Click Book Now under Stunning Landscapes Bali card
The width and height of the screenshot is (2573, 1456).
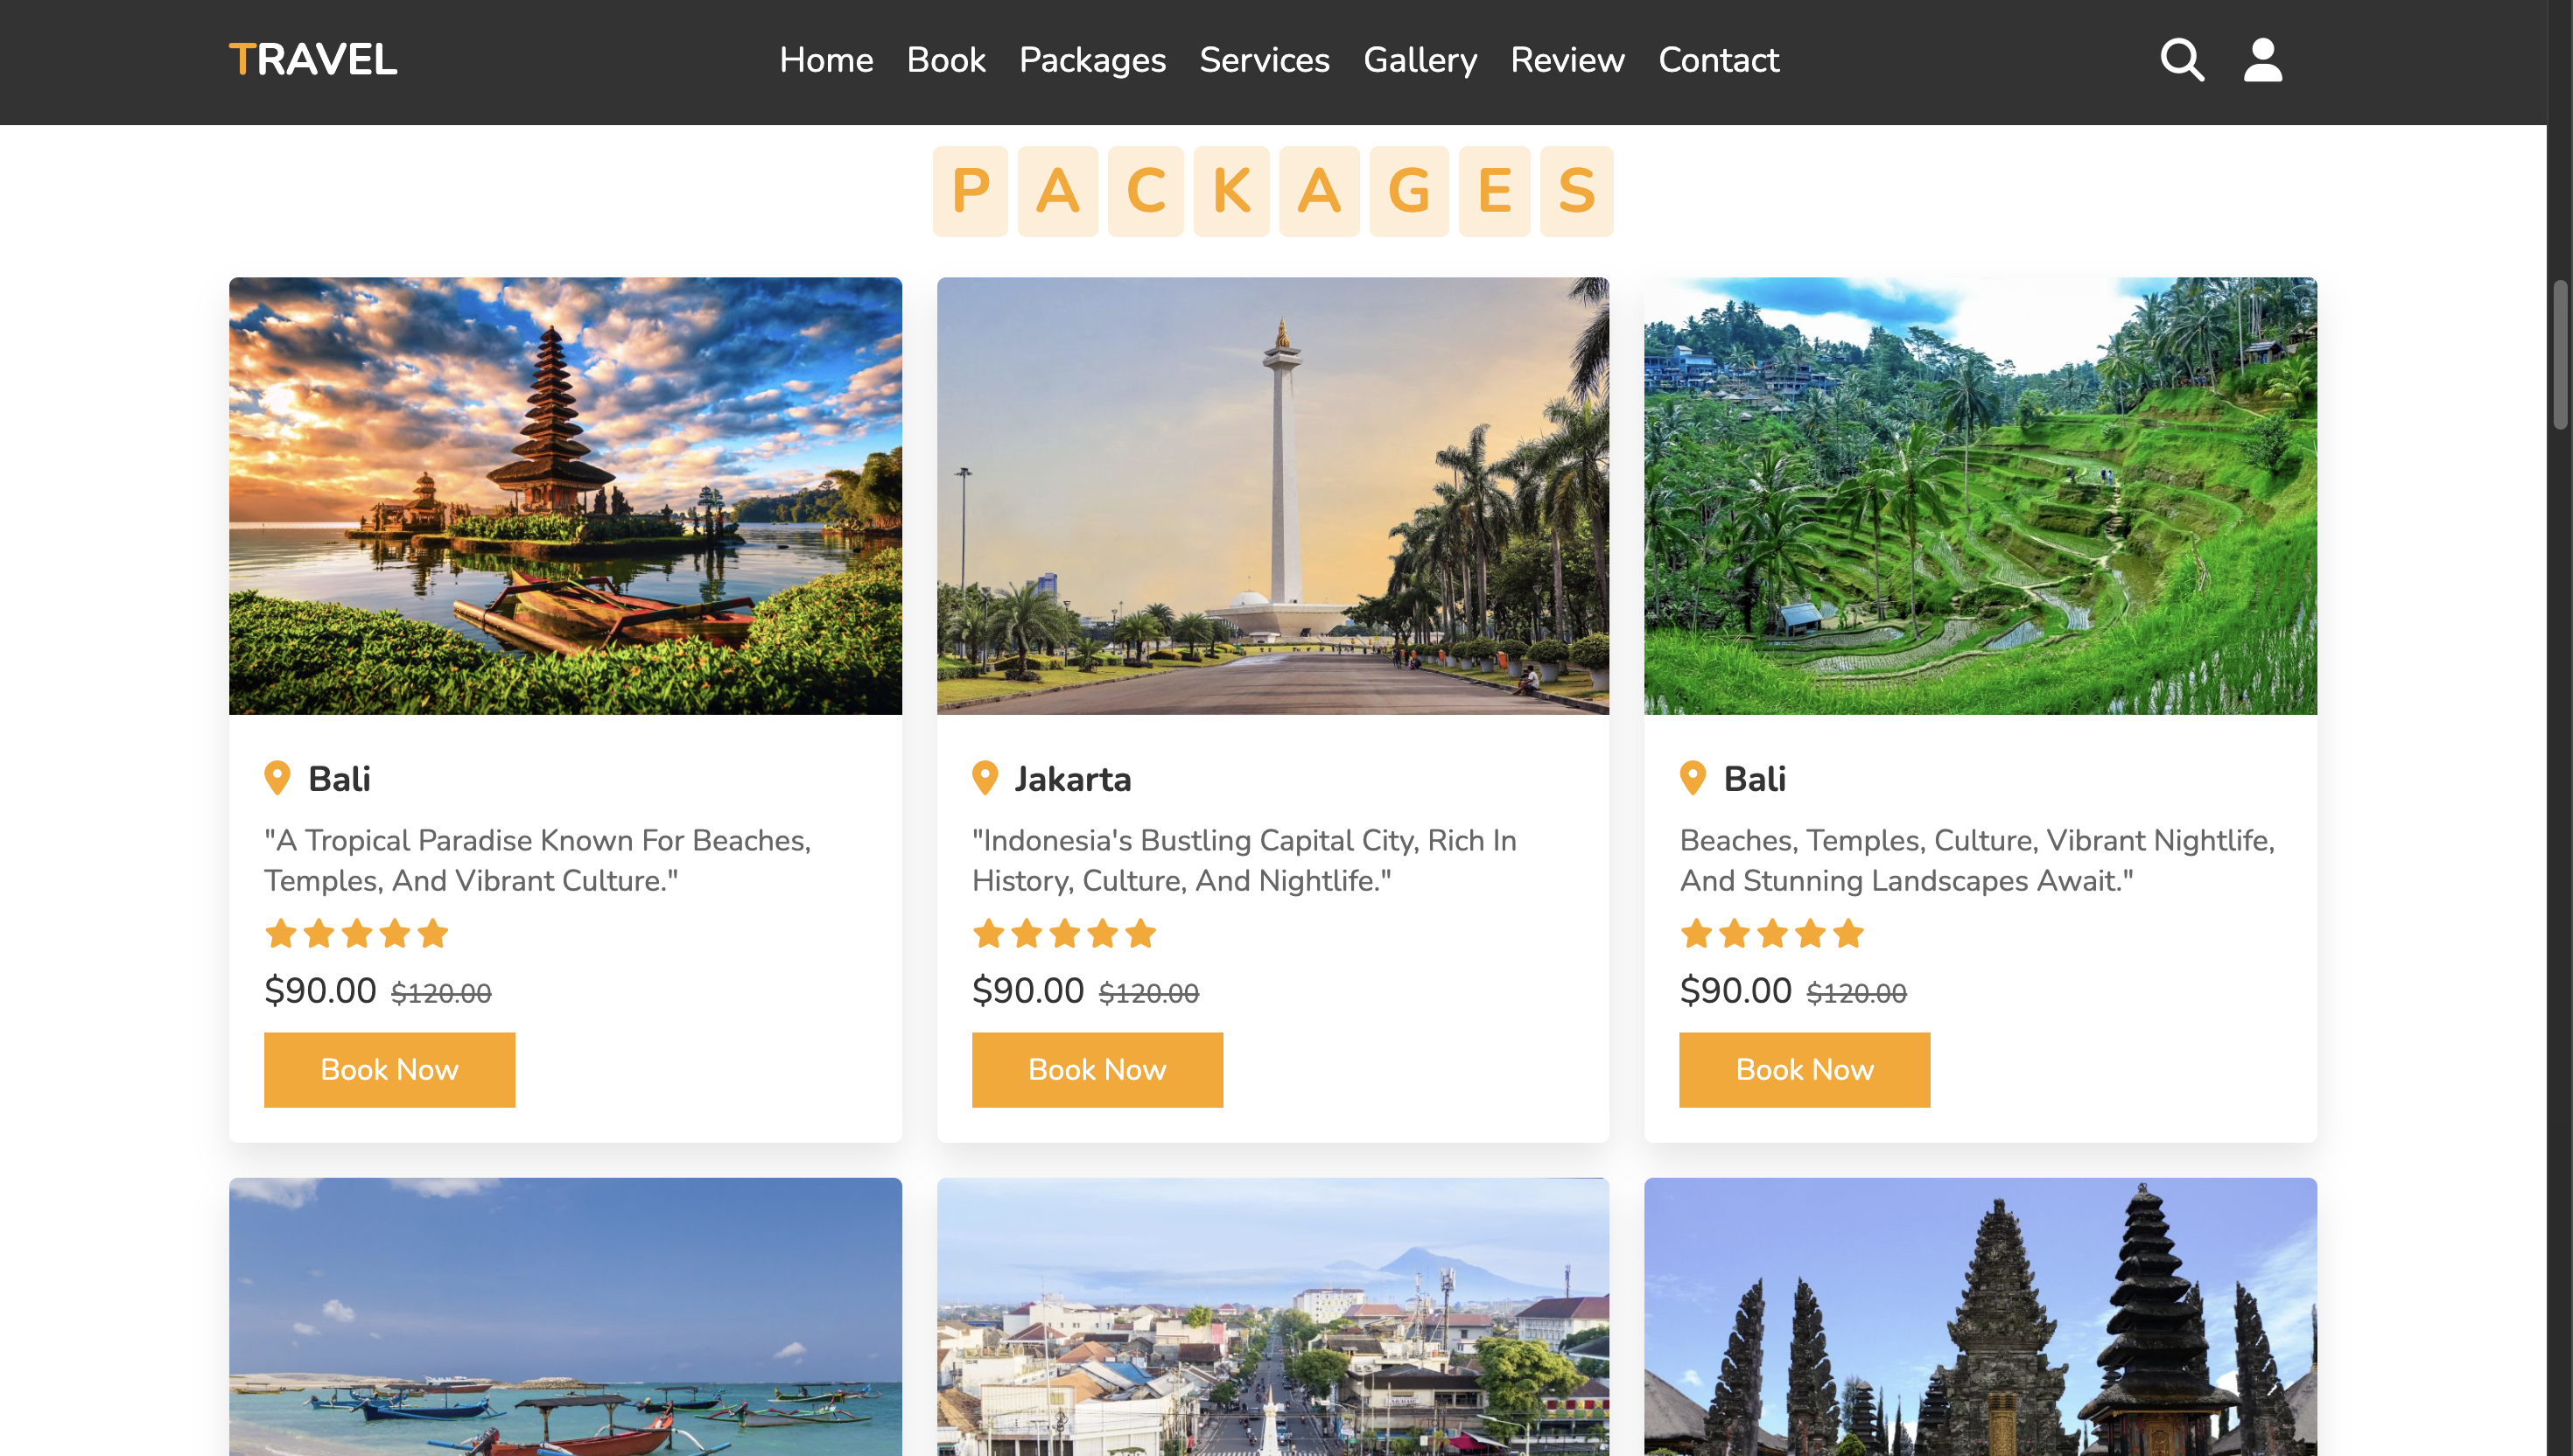[1804, 1069]
